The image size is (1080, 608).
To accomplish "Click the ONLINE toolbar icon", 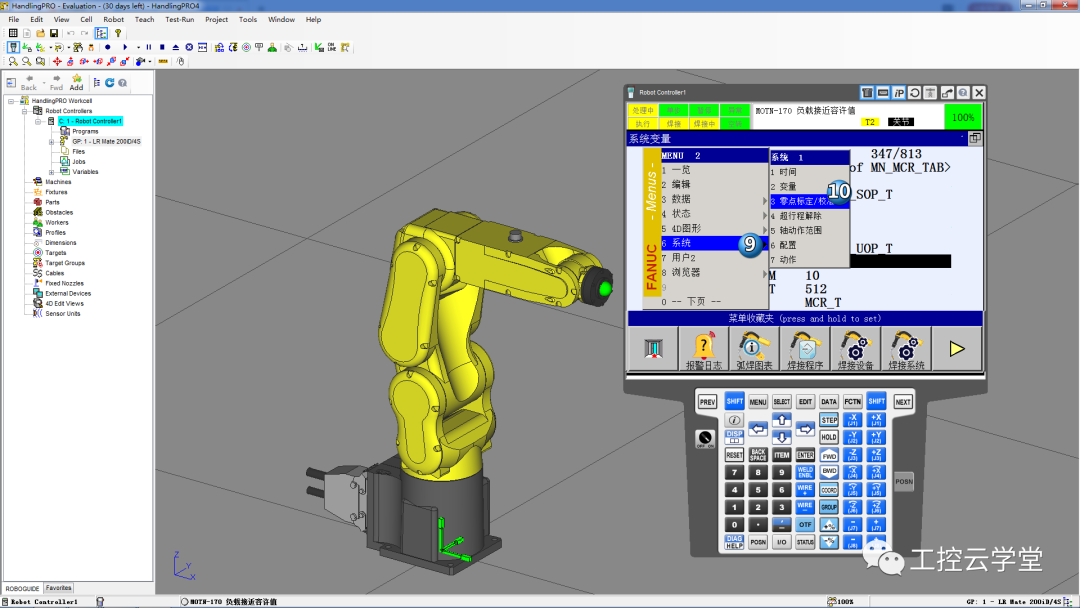I will (332, 48).
